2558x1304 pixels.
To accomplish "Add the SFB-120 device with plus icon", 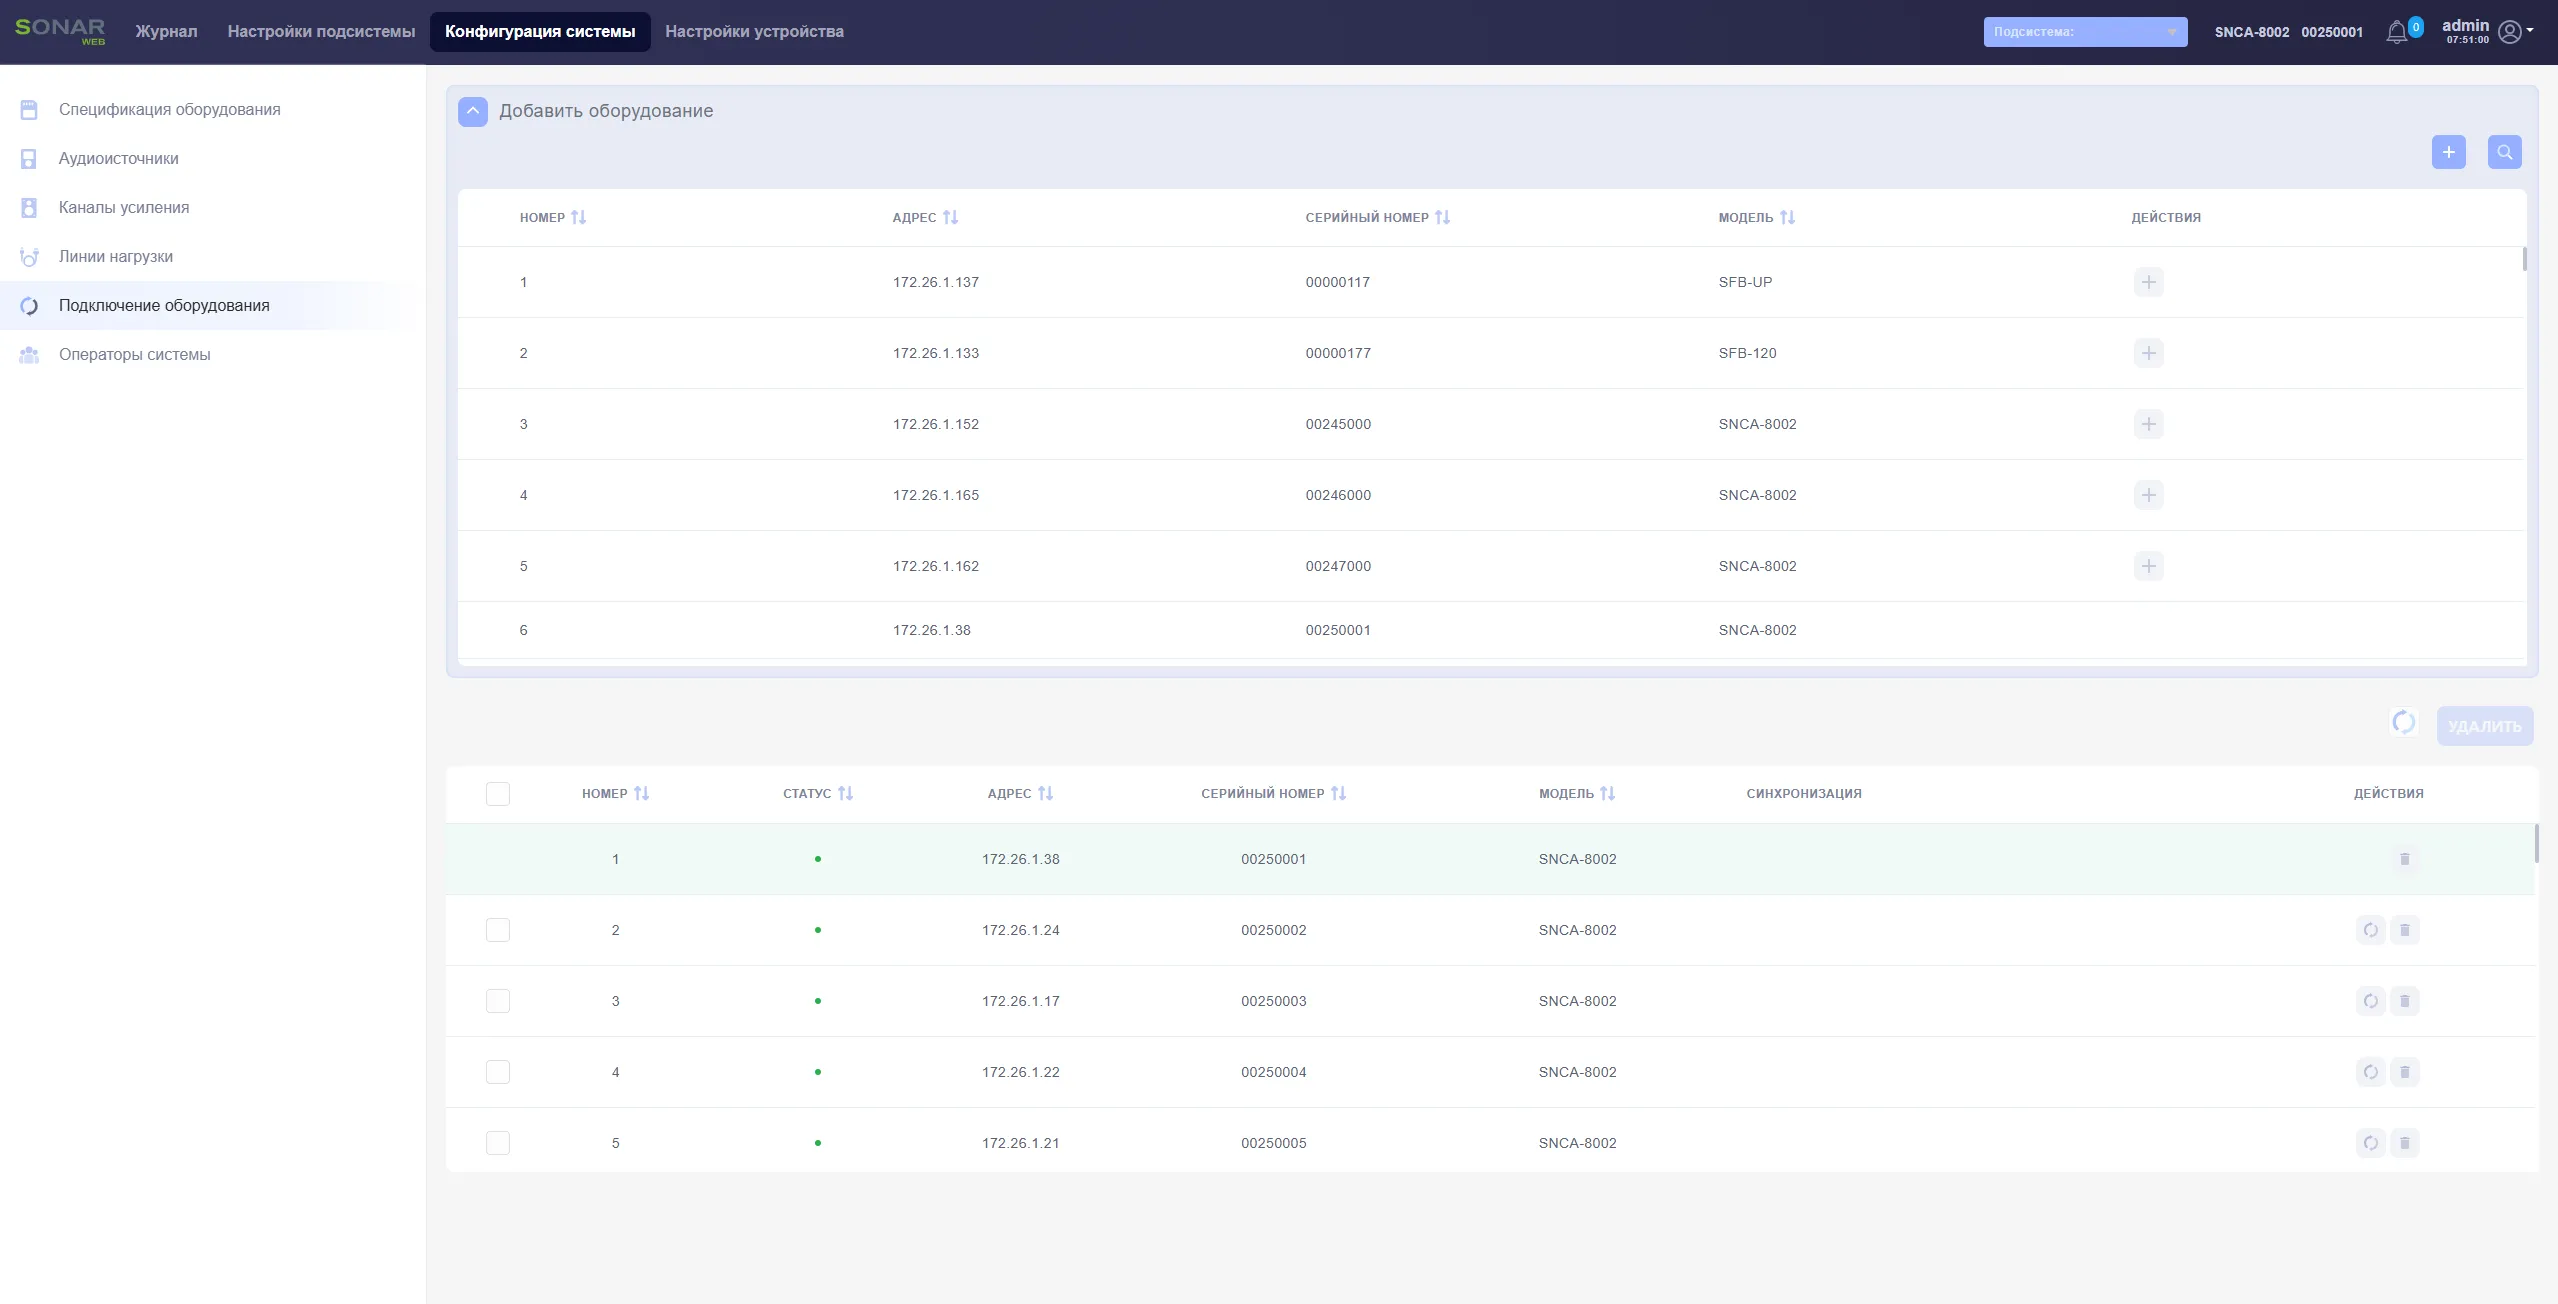I will (2148, 353).
